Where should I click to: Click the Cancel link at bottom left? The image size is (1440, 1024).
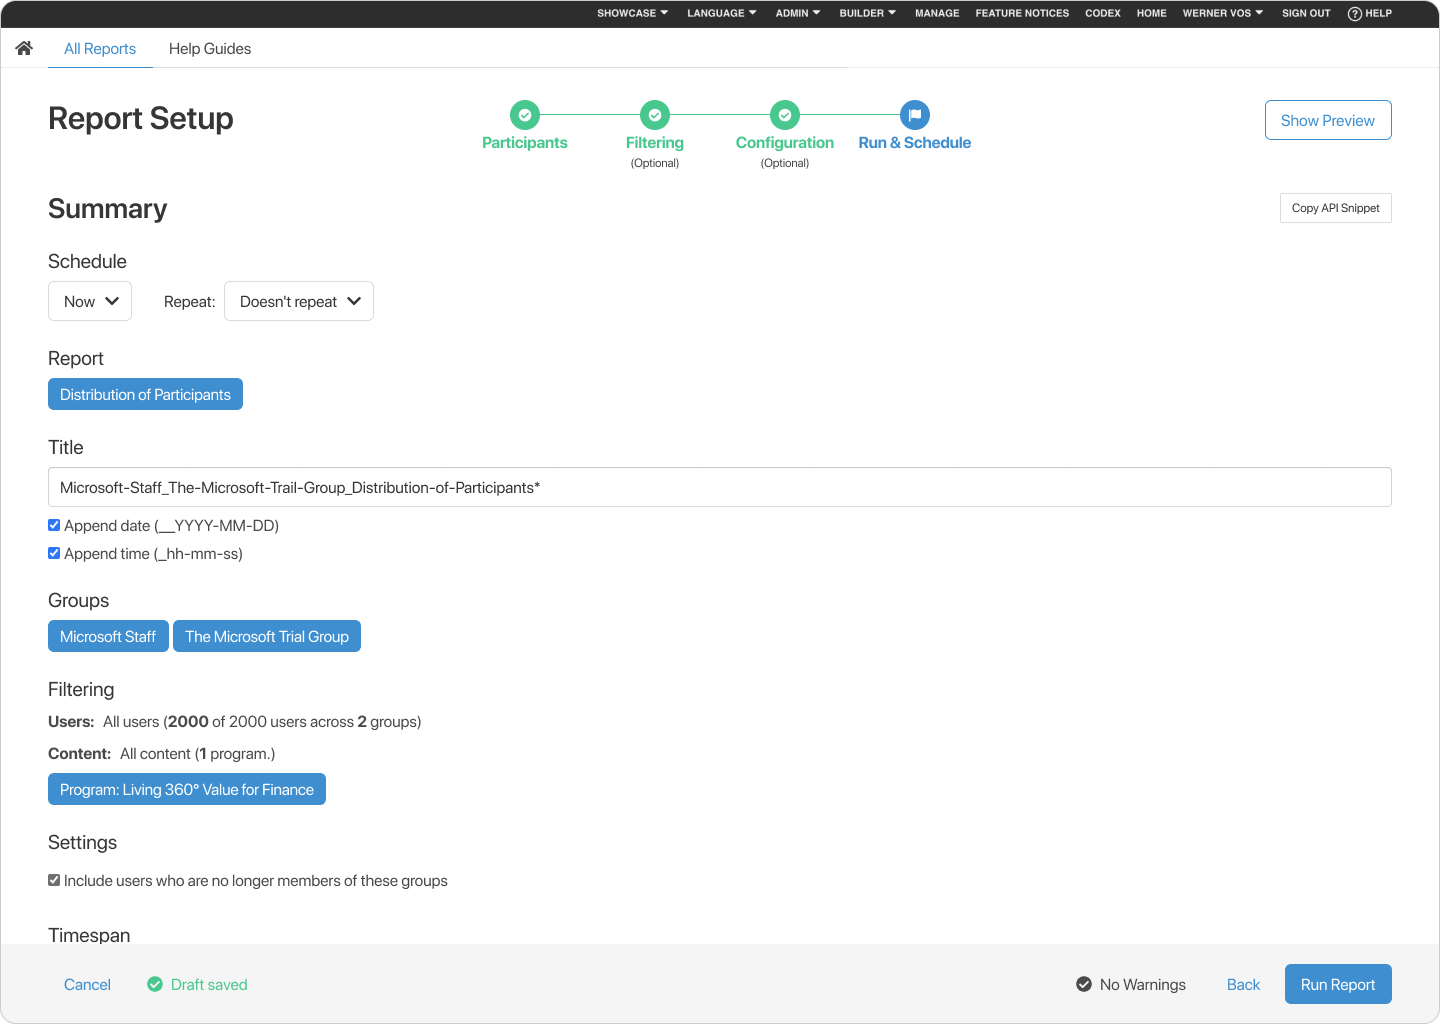point(87,984)
